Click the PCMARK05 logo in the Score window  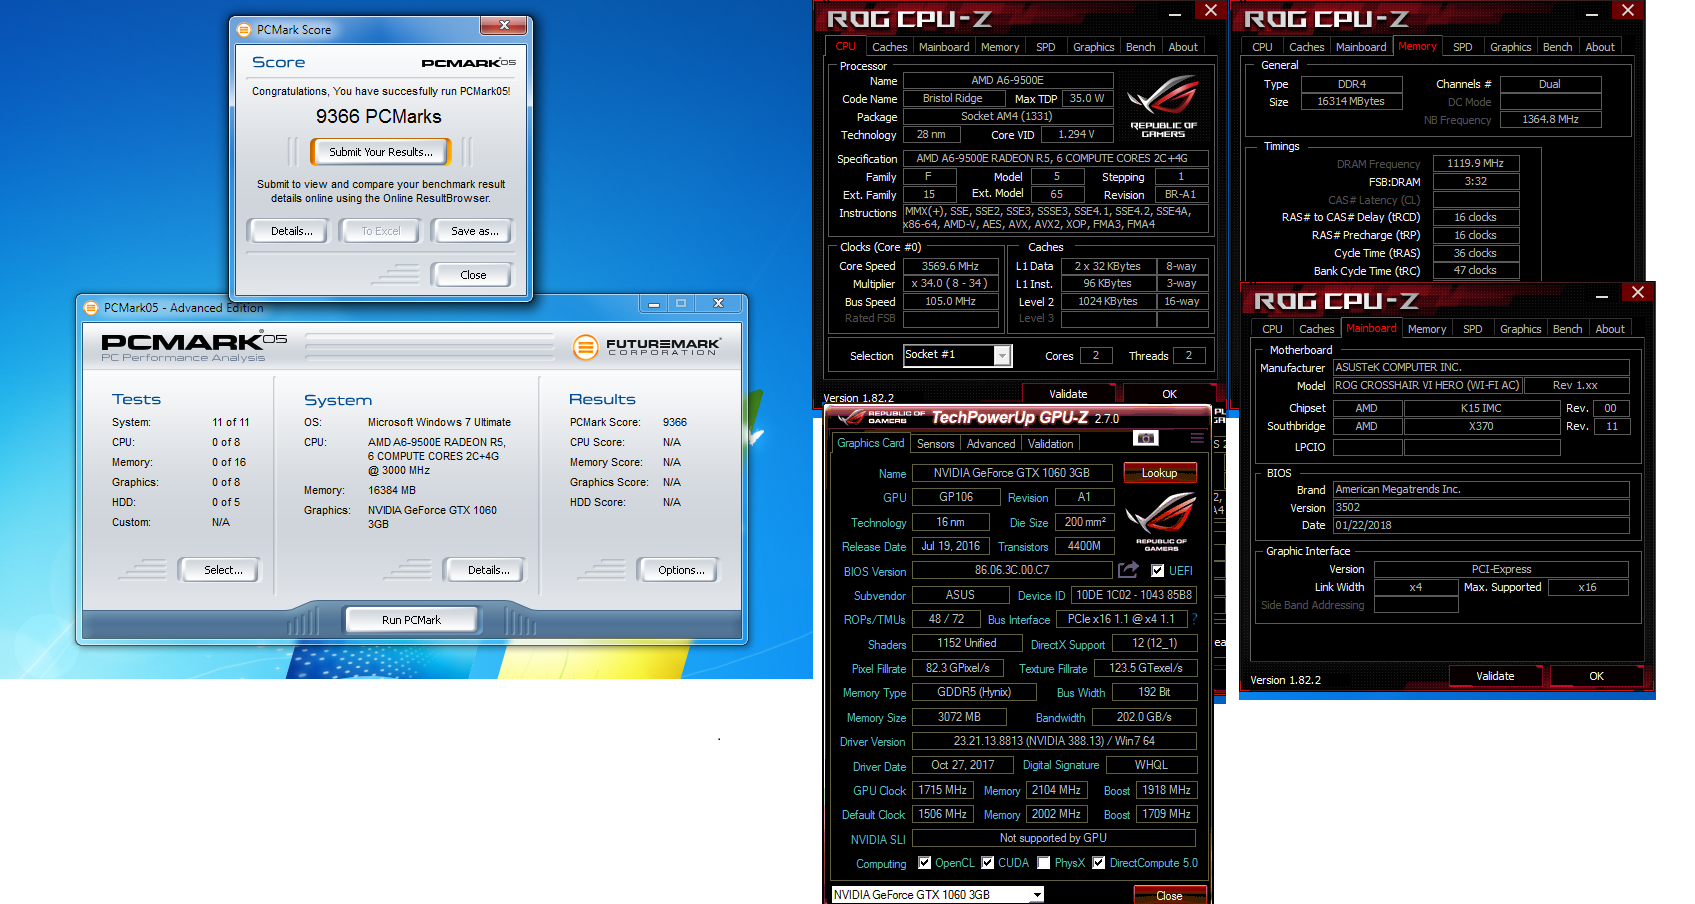tap(468, 63)
